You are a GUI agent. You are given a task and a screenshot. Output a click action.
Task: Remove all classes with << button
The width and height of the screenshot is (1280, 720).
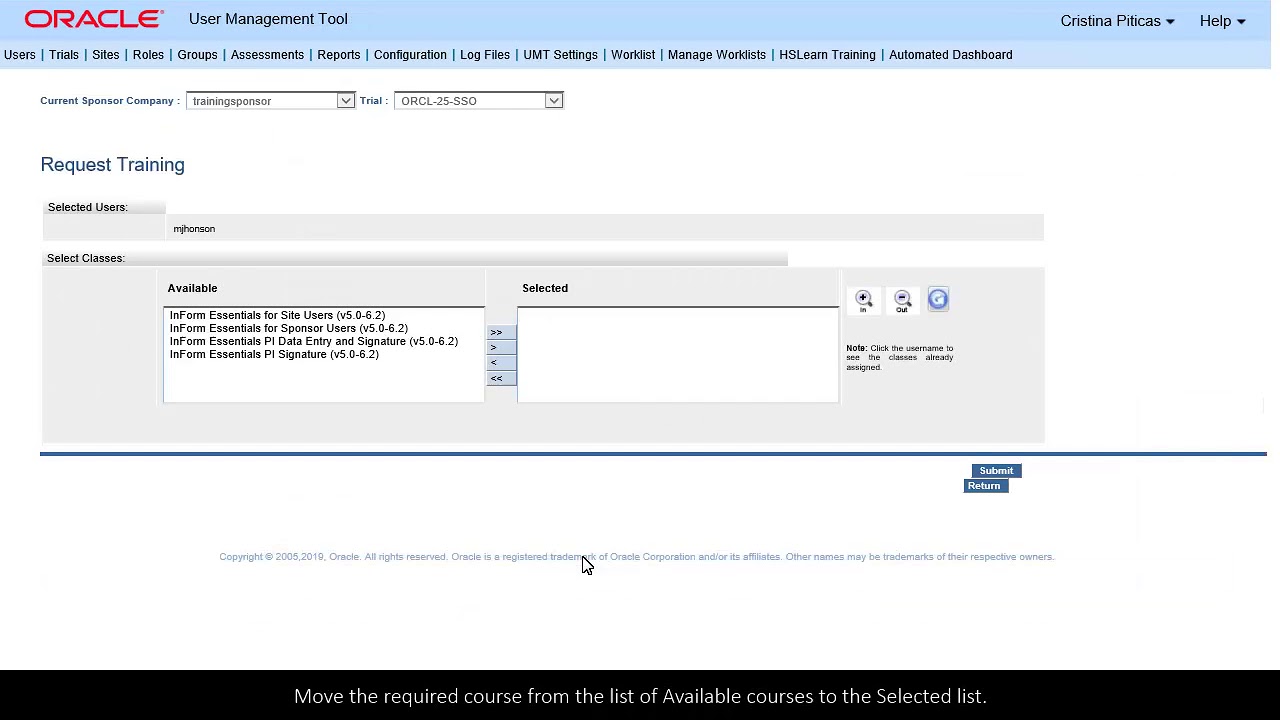click(x=501, y=378)
